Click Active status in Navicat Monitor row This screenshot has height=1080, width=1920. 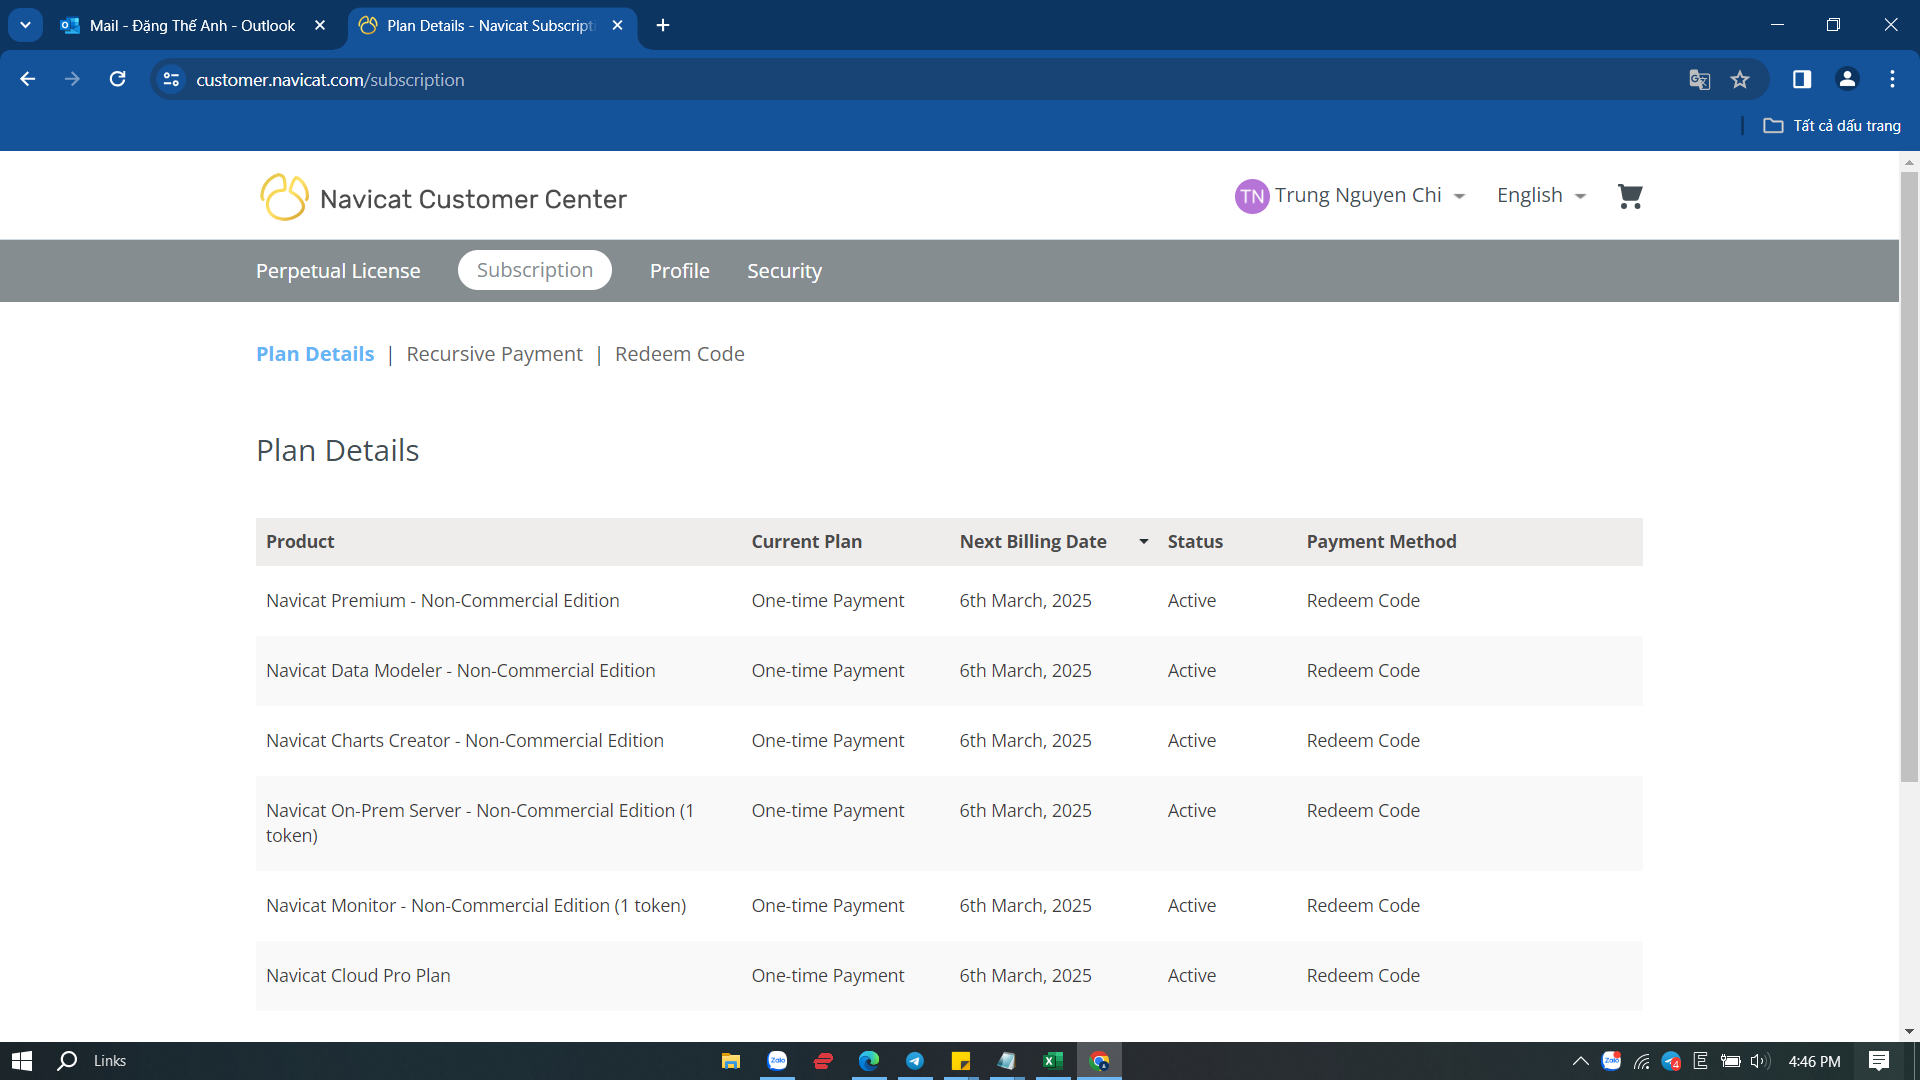pyautogui.click(x=1191, y=906)
